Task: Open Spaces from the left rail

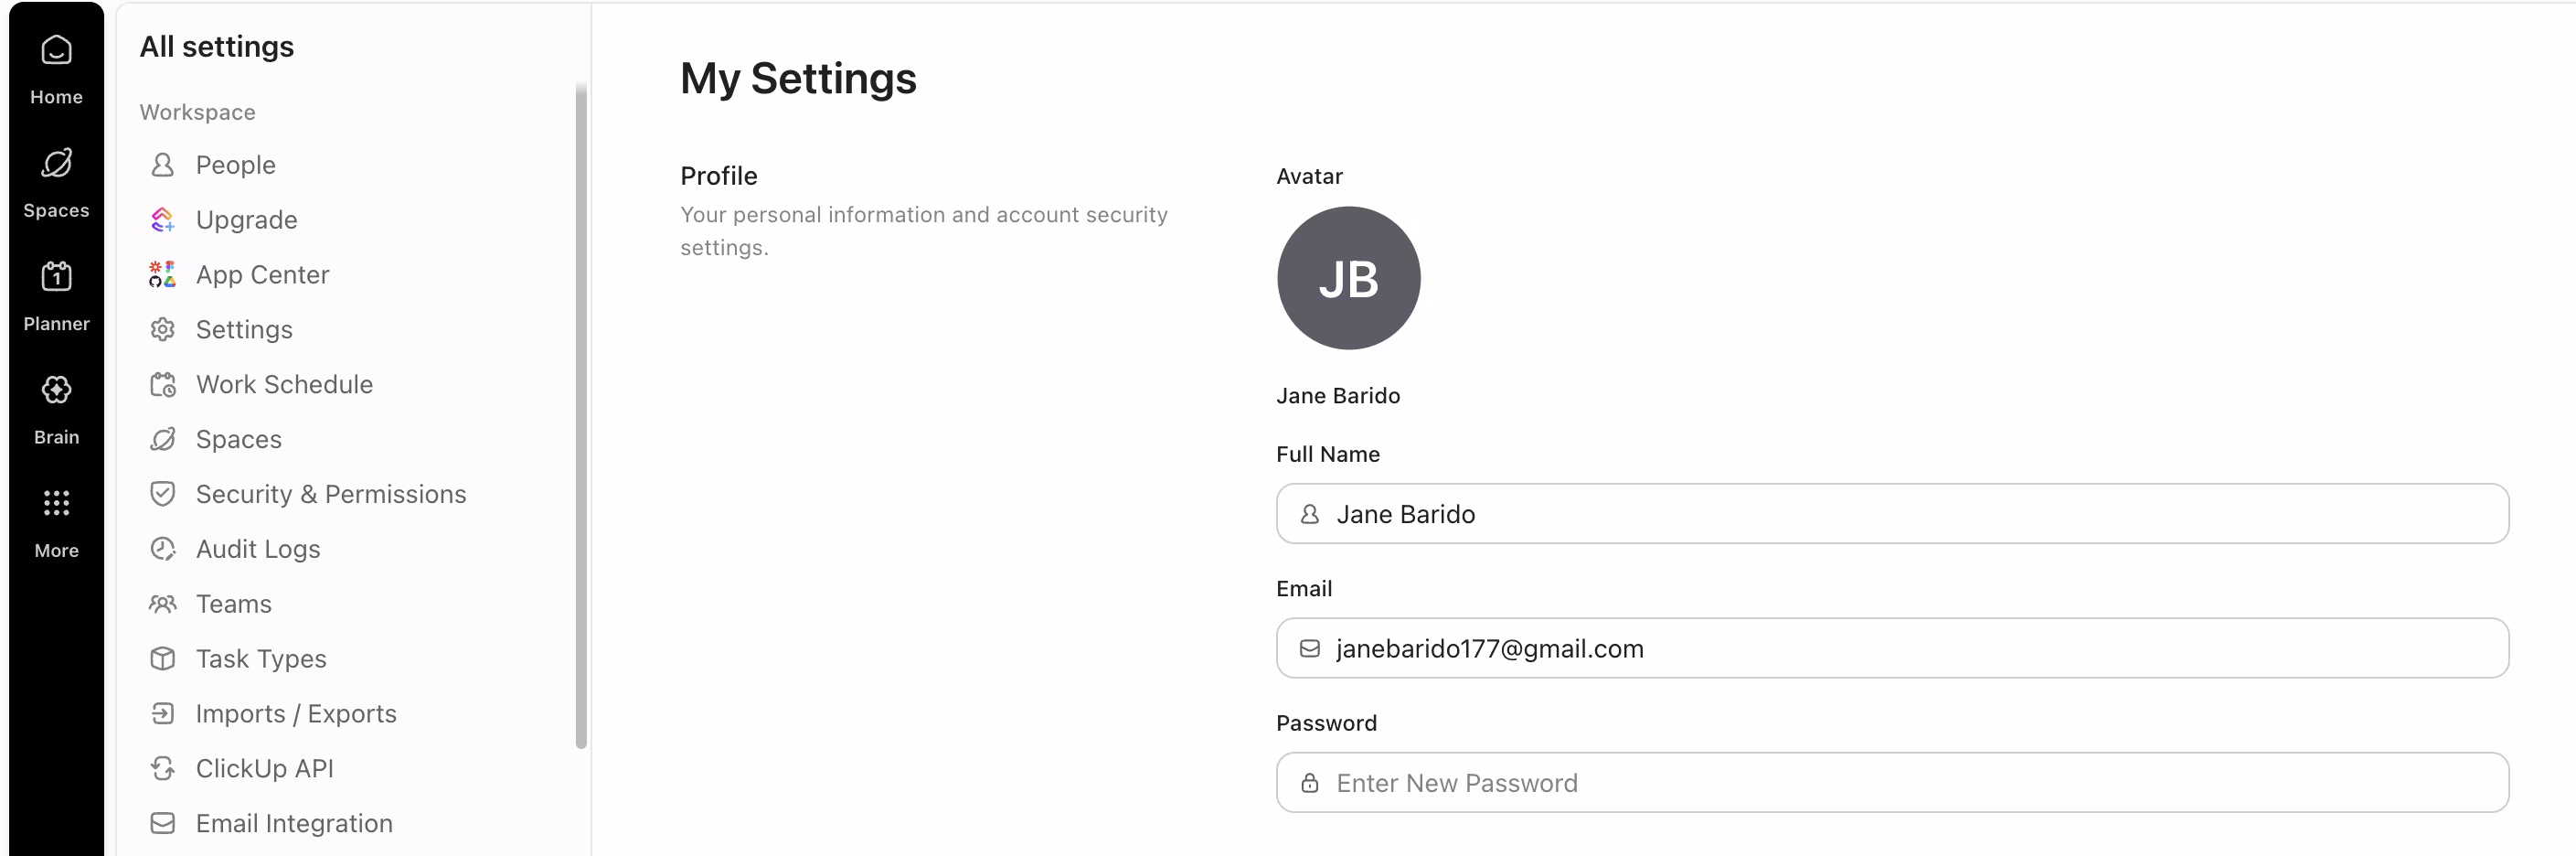Action: pyautogui.click(x=56, y=164)
